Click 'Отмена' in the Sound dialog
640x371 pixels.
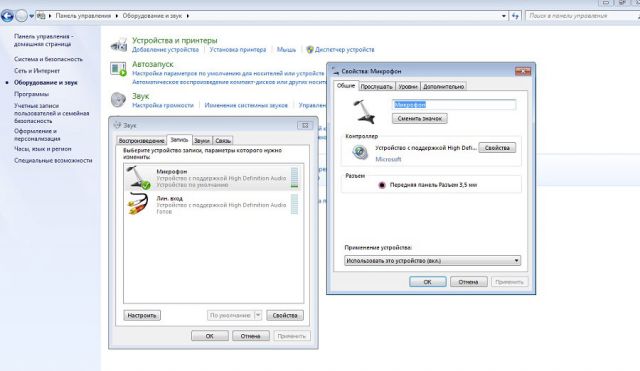(x=250, y=336)
